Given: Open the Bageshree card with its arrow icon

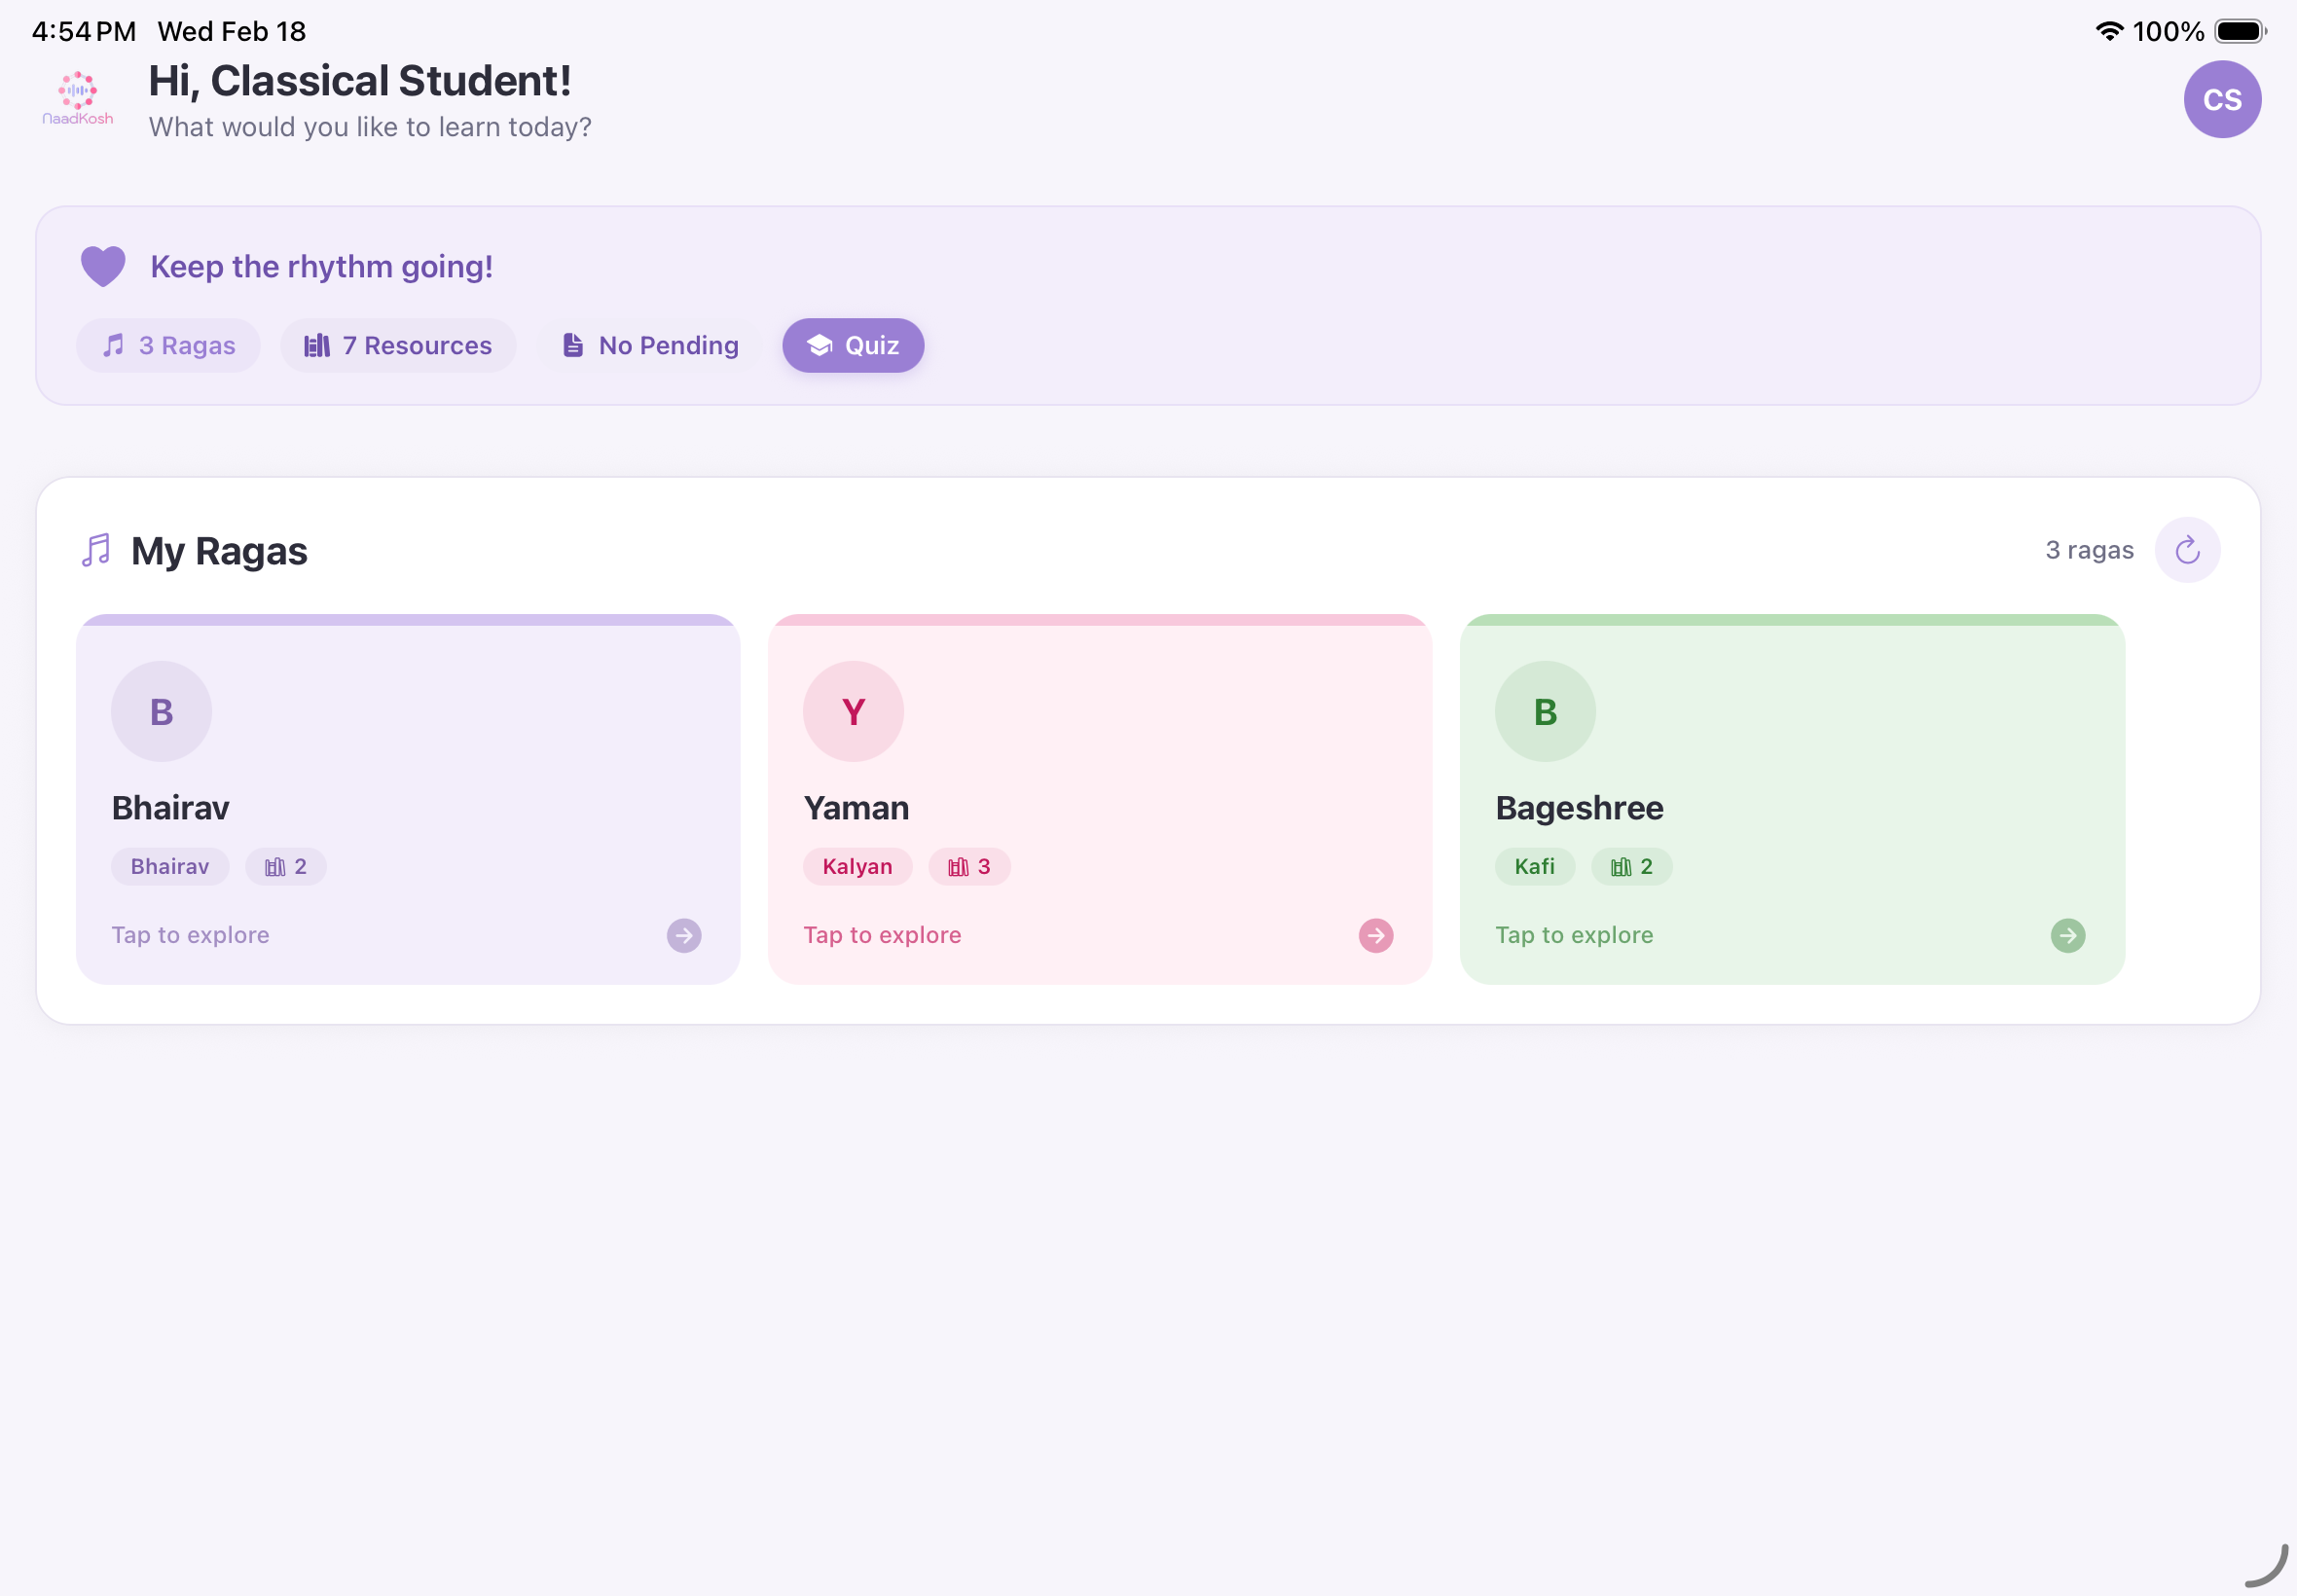Looking at the screenshot, I should [x=2068, y=935].
